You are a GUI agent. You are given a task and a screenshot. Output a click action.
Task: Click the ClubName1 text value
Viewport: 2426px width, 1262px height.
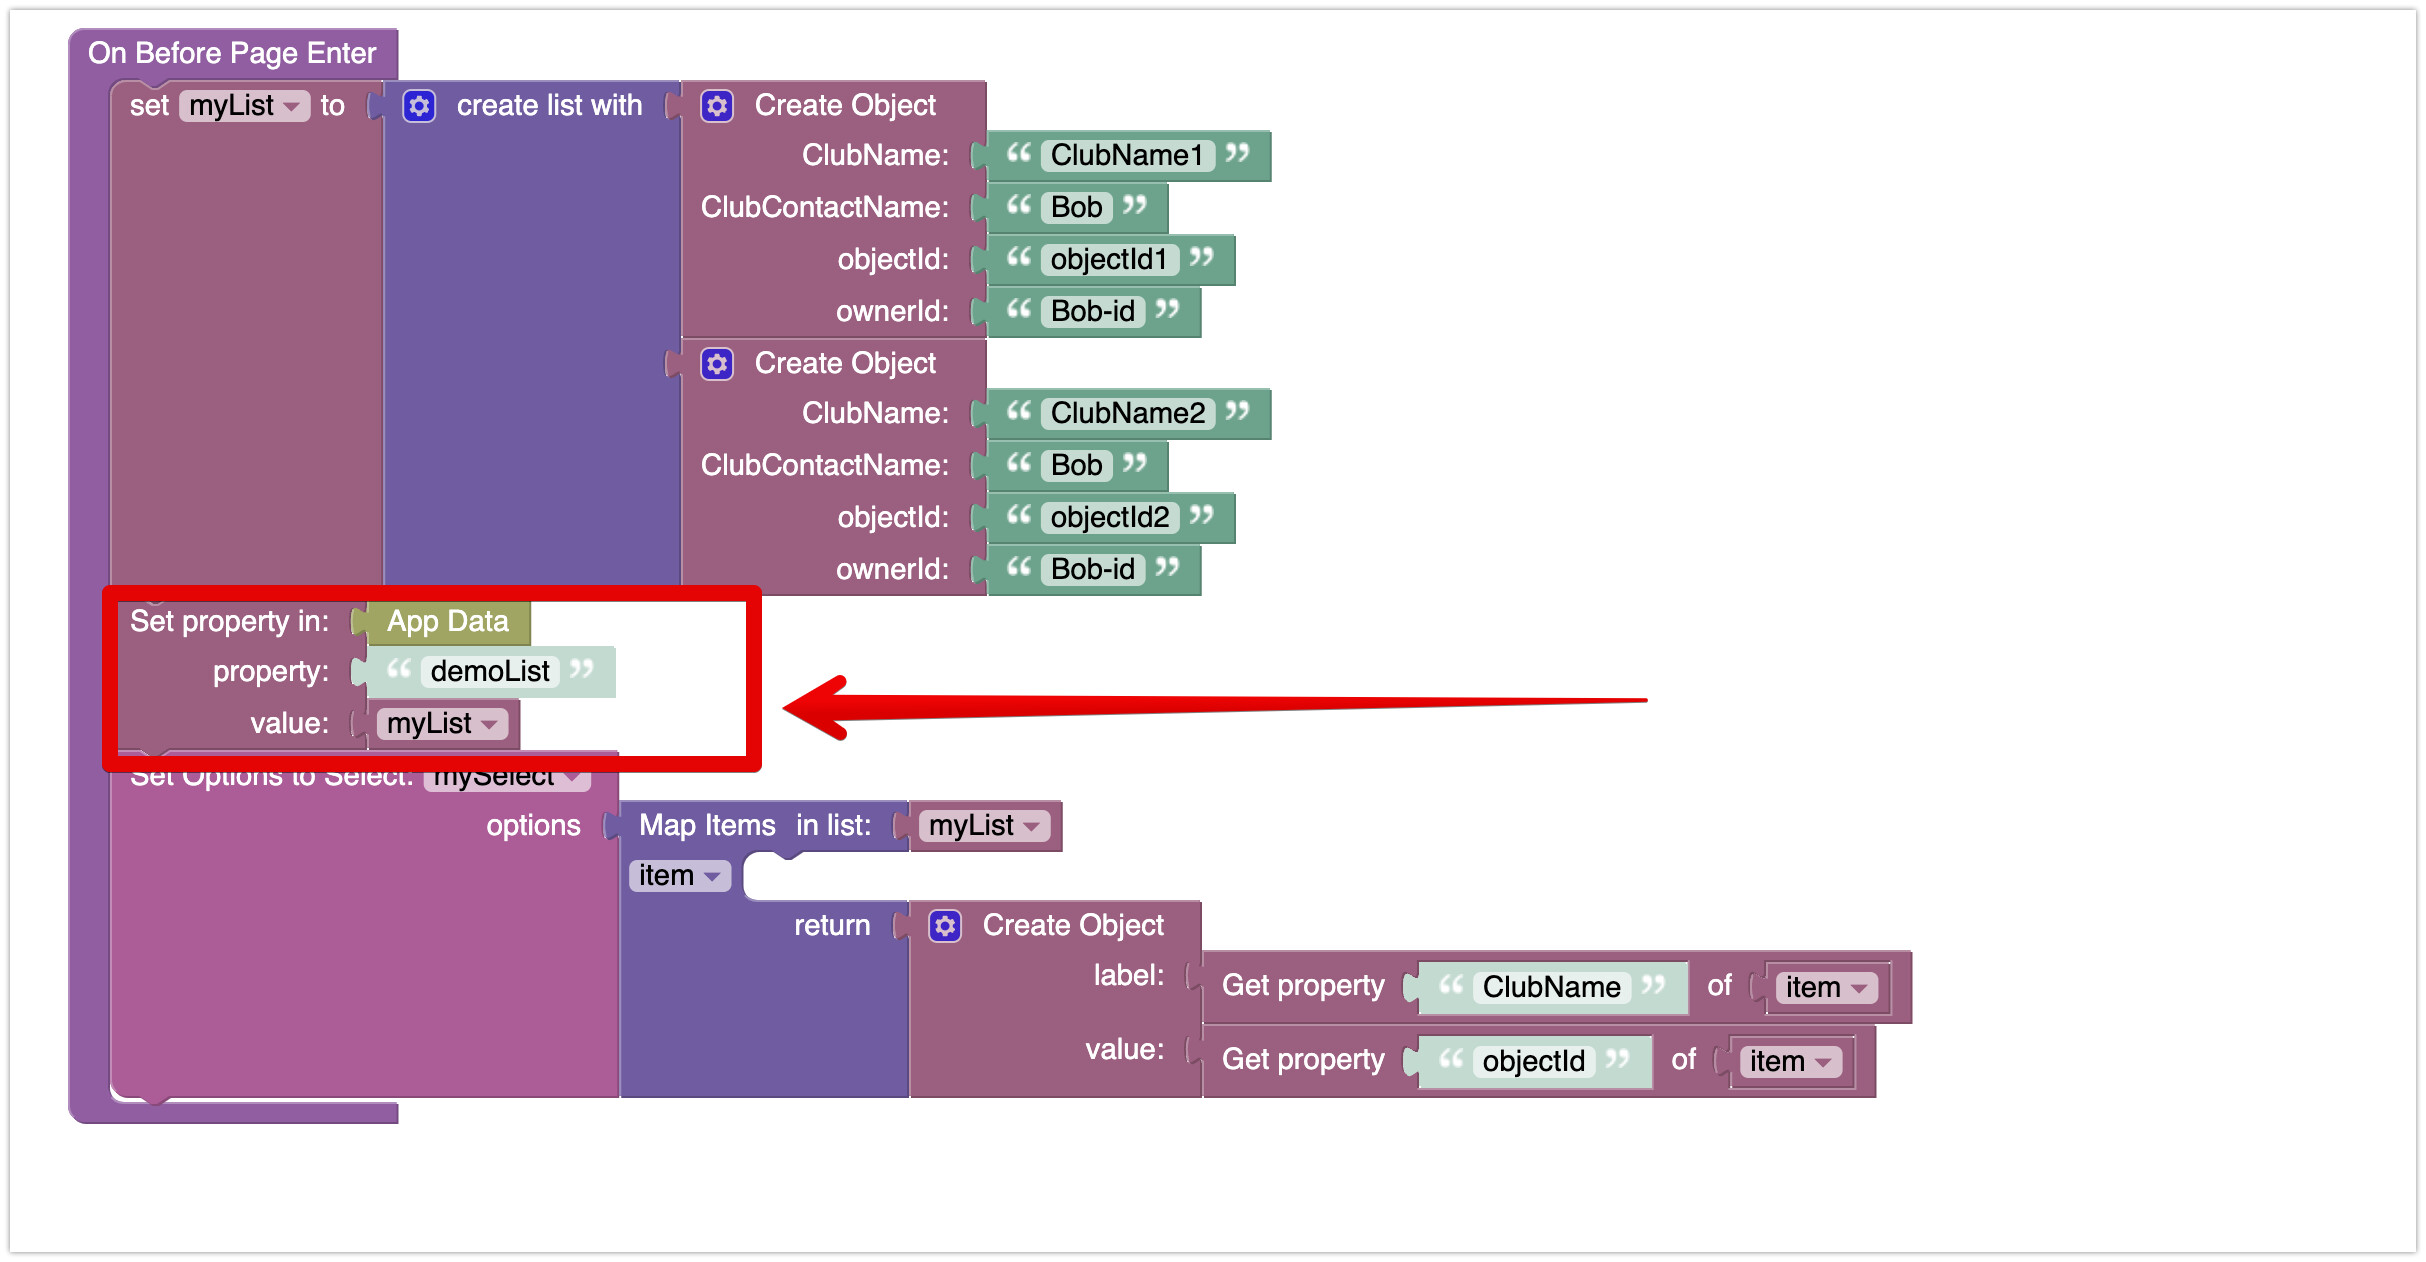pyautogui.click(x=1130, y=155)
